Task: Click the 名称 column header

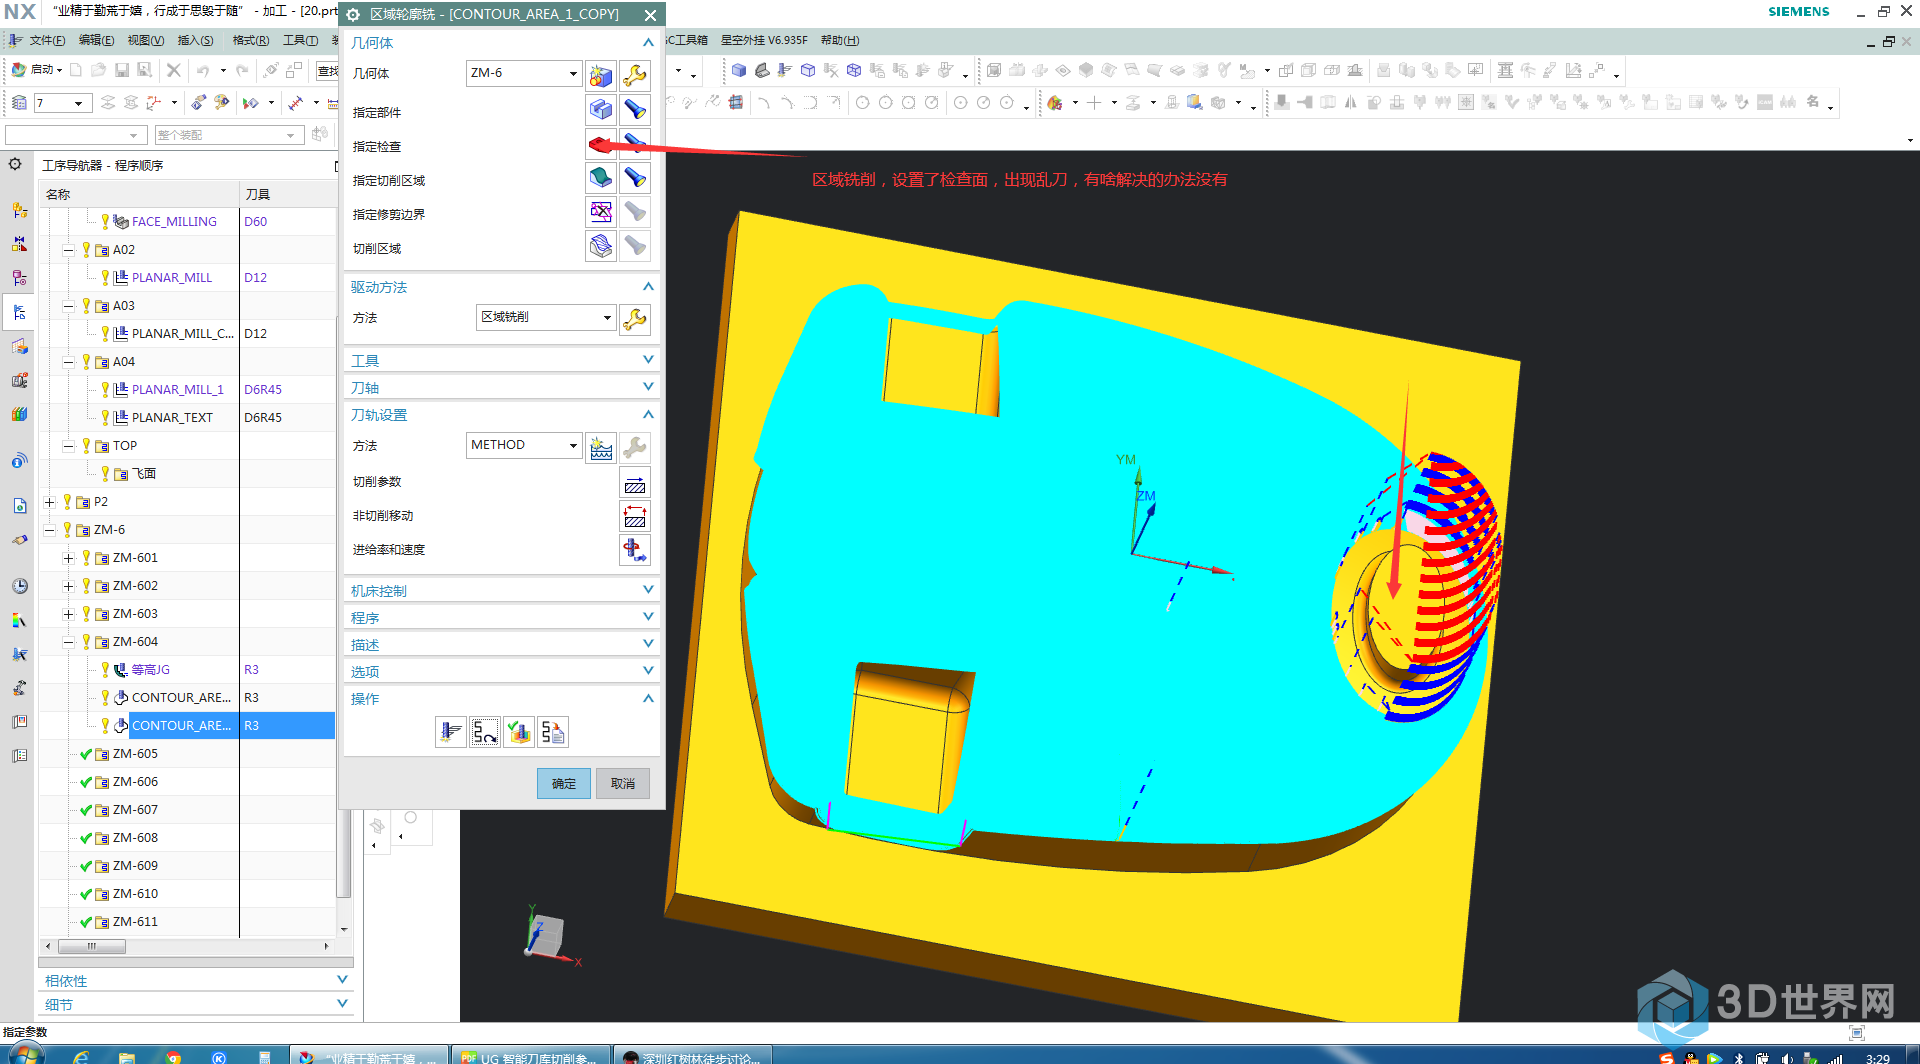Action: 139,194
